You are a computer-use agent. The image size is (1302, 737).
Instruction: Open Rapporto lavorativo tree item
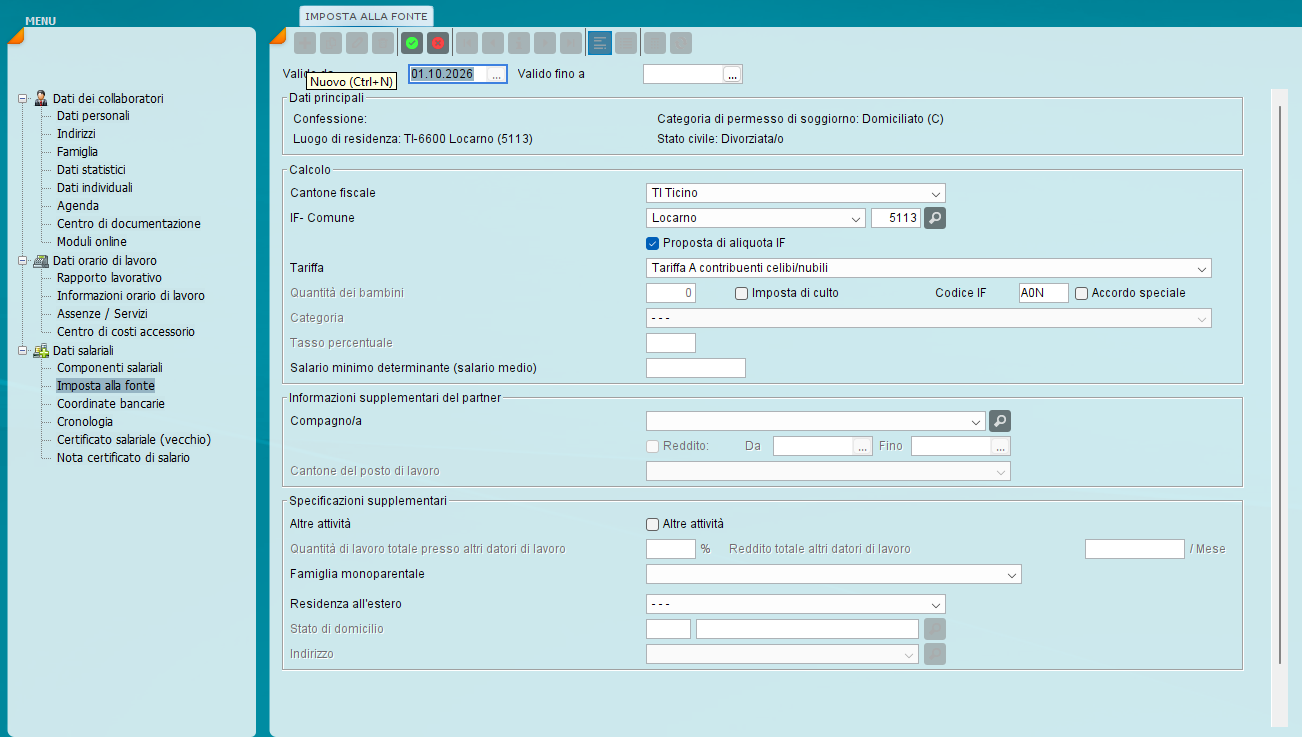[x=109, y=278]
